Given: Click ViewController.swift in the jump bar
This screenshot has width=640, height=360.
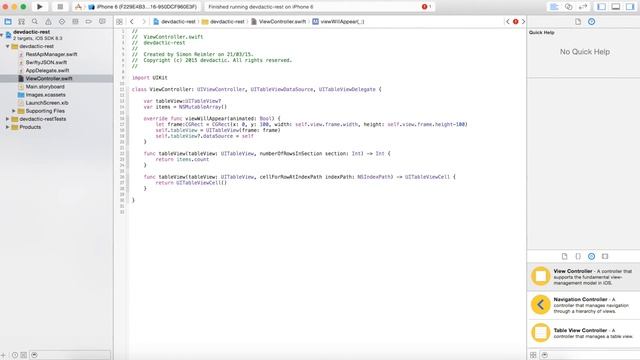Looking at the screenshot, I should tap(278, 22).
